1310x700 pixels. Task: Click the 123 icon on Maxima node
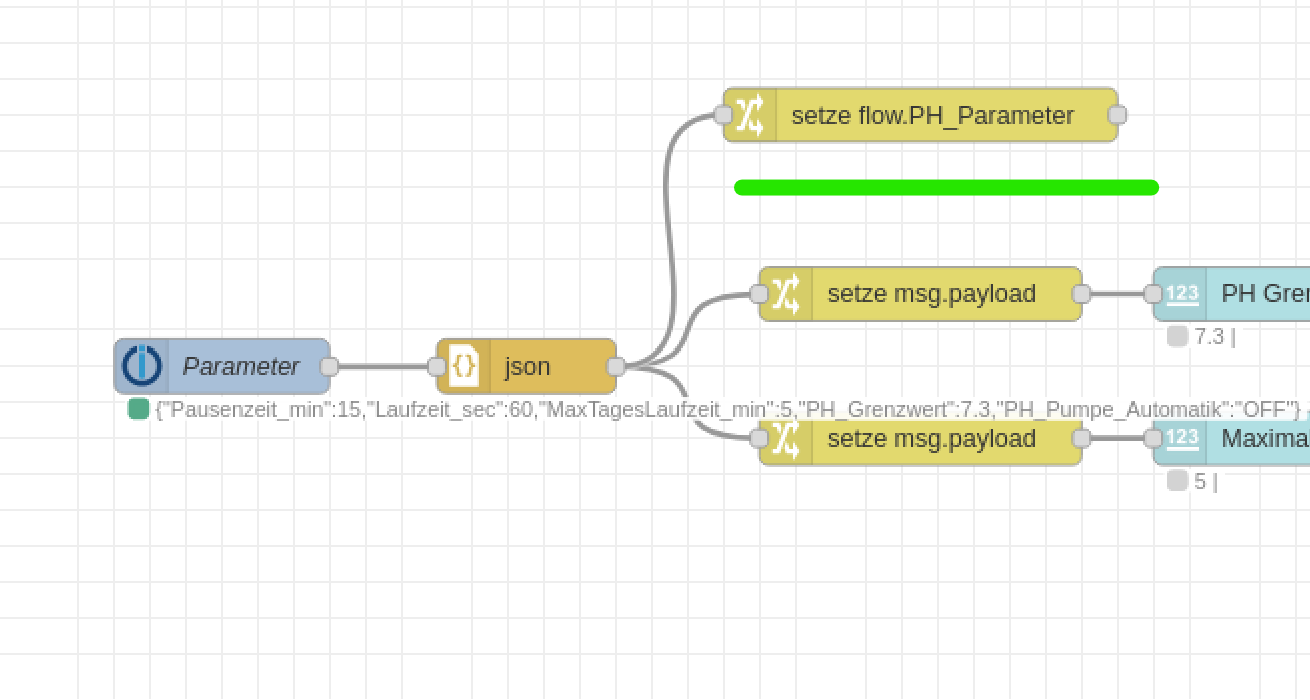coord(1181,438)
